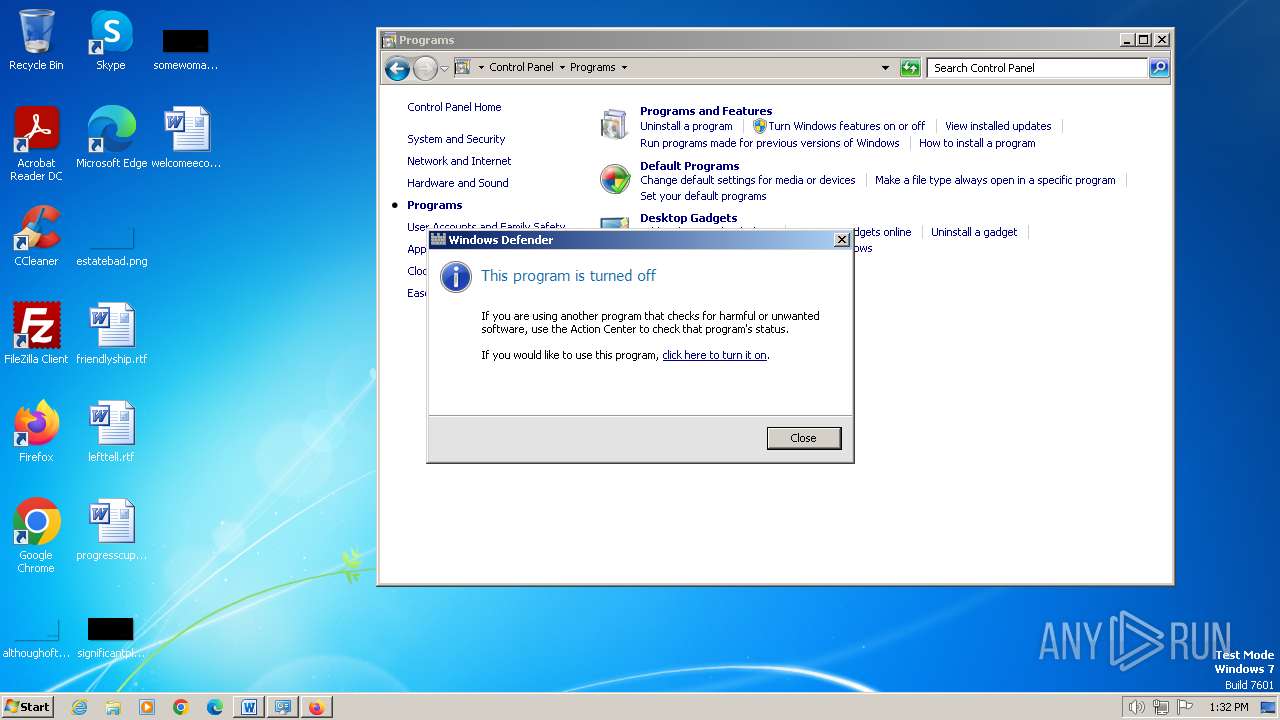This screenshot has height=720, width=1280.
Task: Click the Default Programs icon
Action: tap(615, 180)
